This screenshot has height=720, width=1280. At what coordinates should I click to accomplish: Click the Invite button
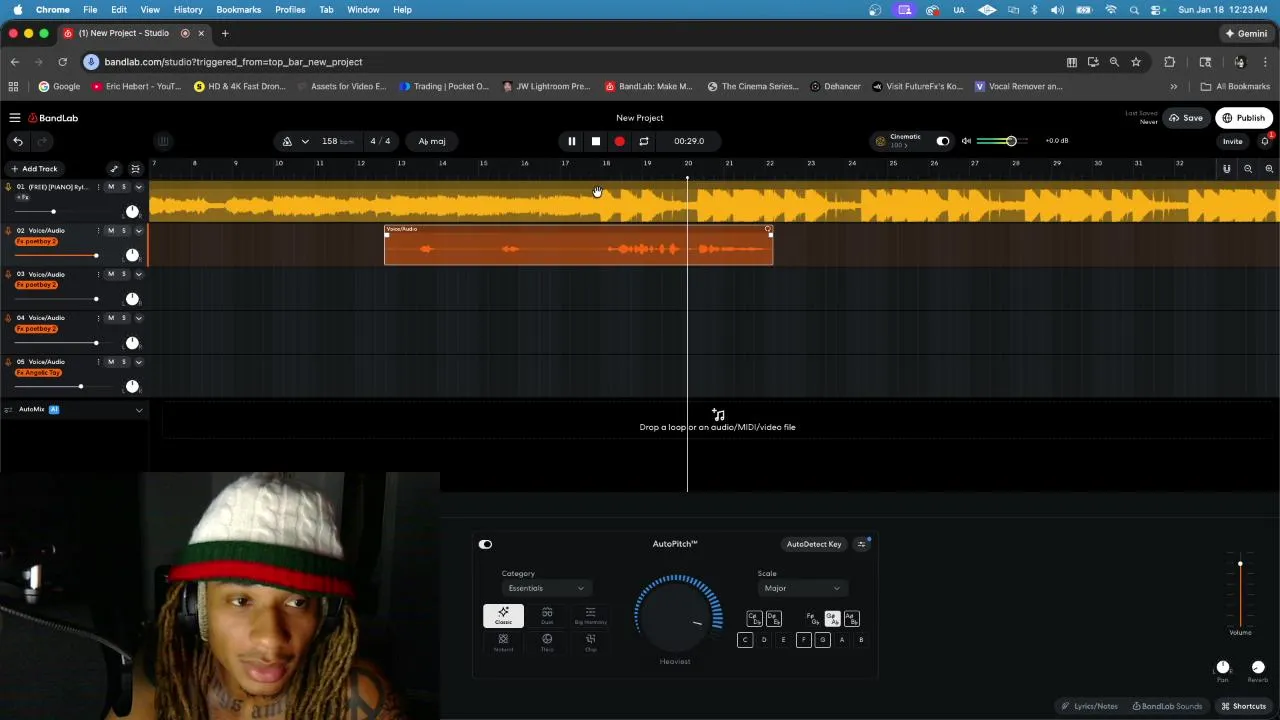(1232, 141)
